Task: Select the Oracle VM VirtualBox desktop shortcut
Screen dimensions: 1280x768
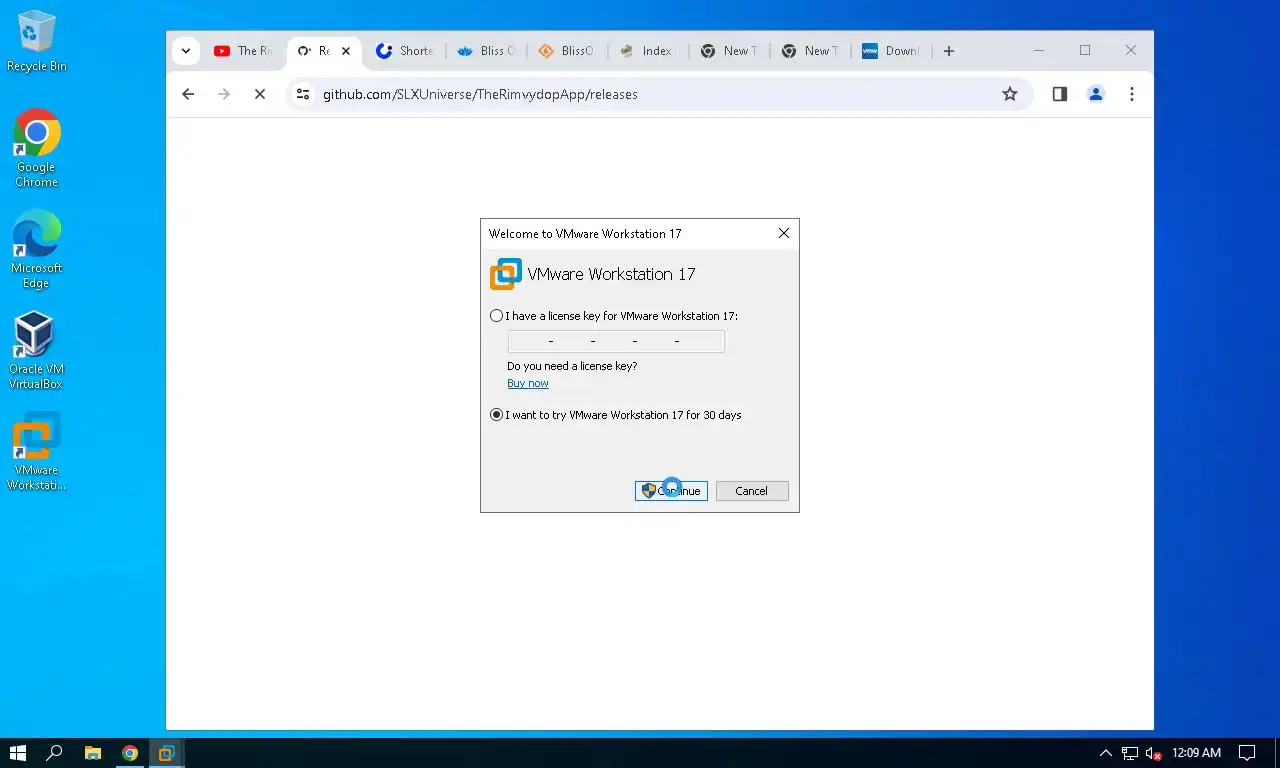Action: point(37,350)
